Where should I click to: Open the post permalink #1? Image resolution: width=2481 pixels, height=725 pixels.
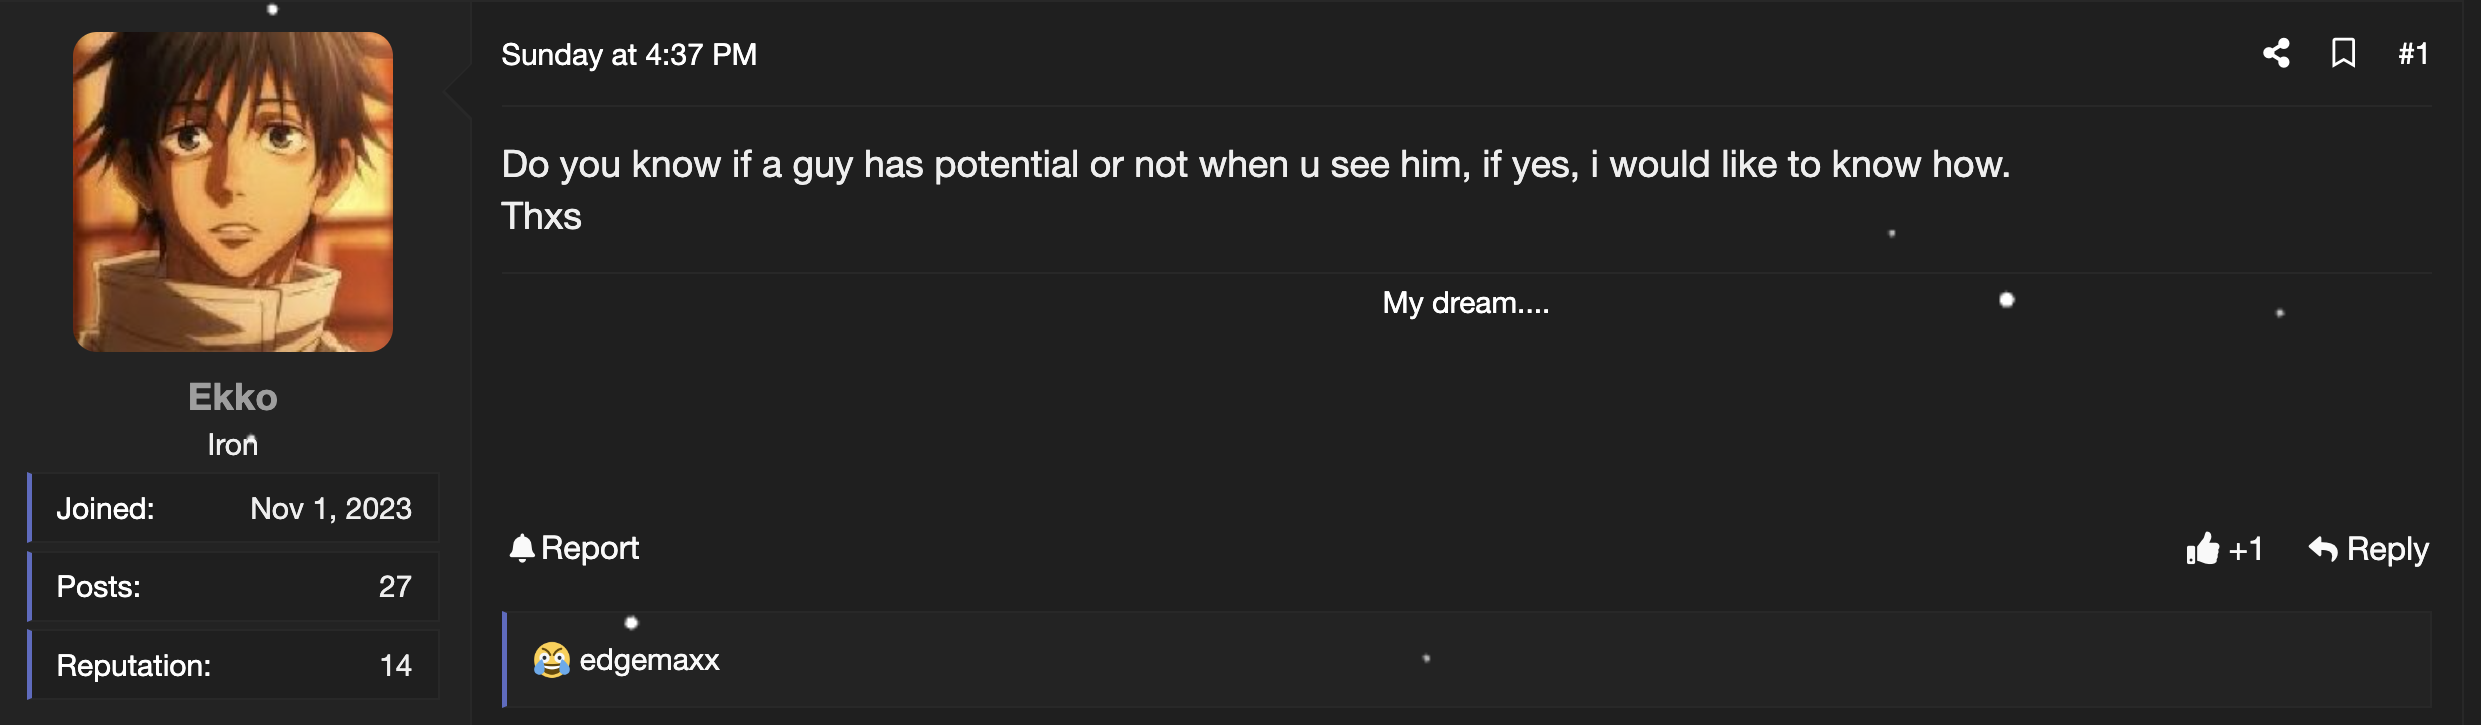(2413, 54)
